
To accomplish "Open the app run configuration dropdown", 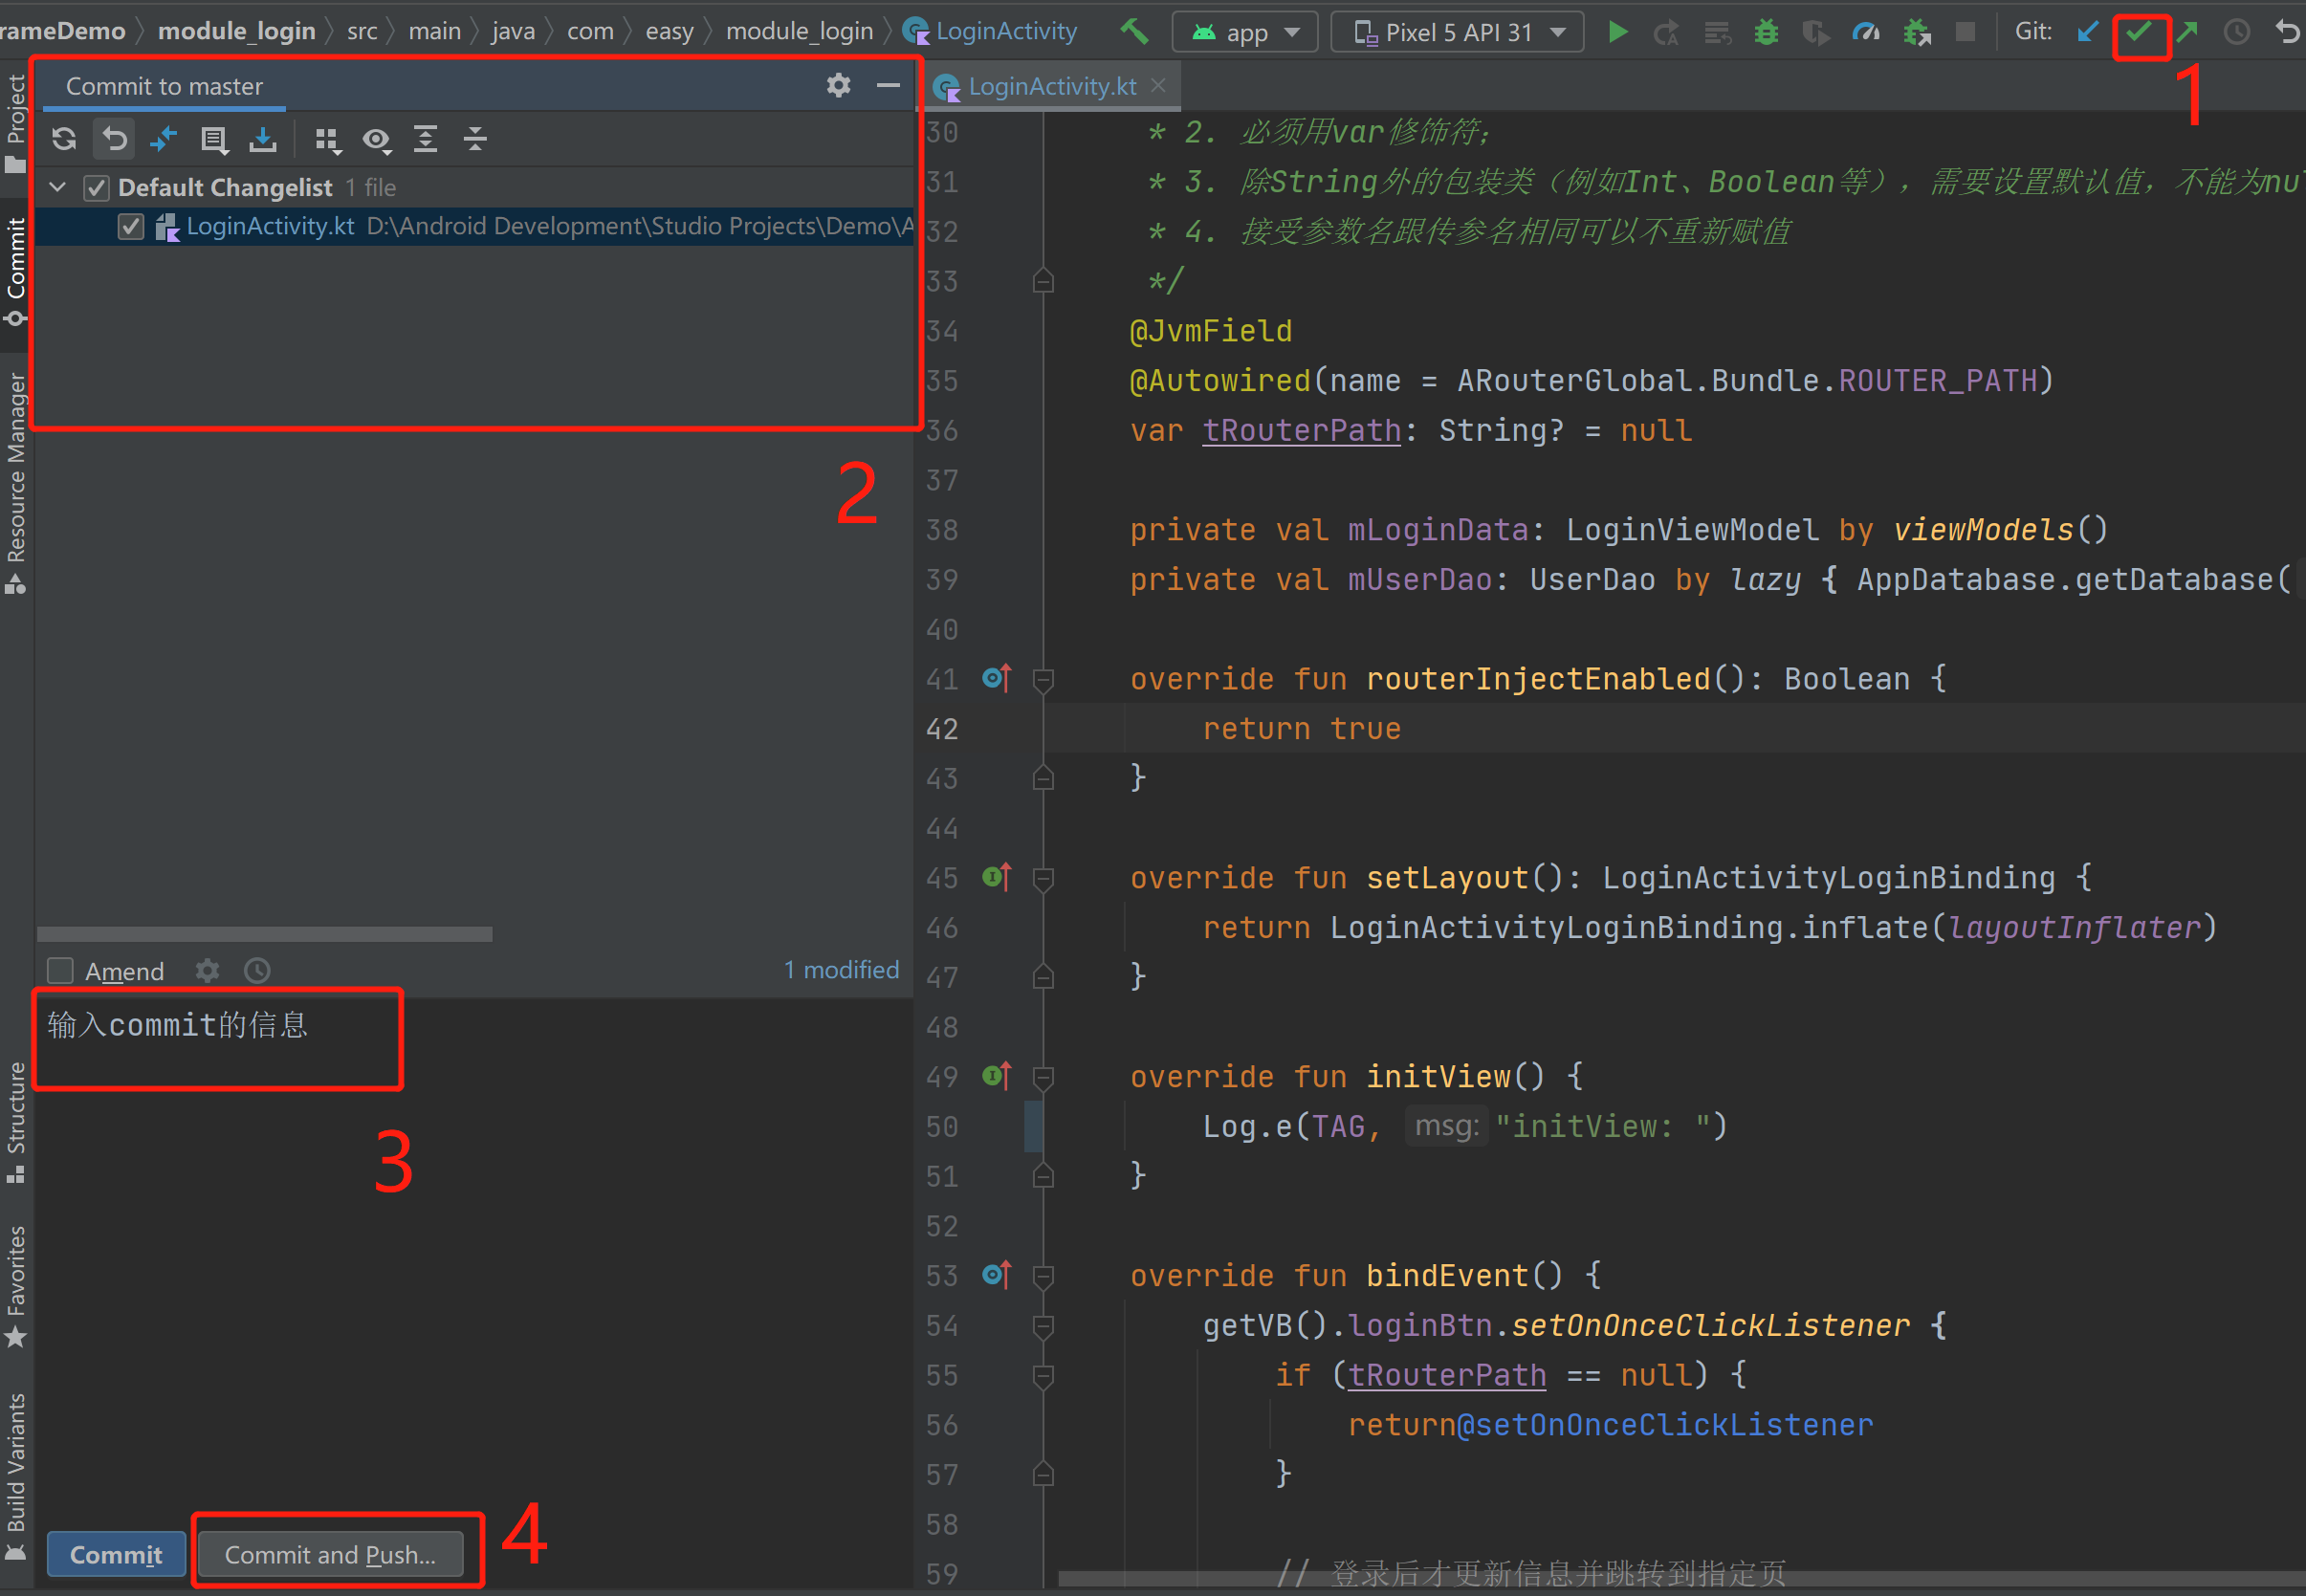I will [x=1246, y=32].
